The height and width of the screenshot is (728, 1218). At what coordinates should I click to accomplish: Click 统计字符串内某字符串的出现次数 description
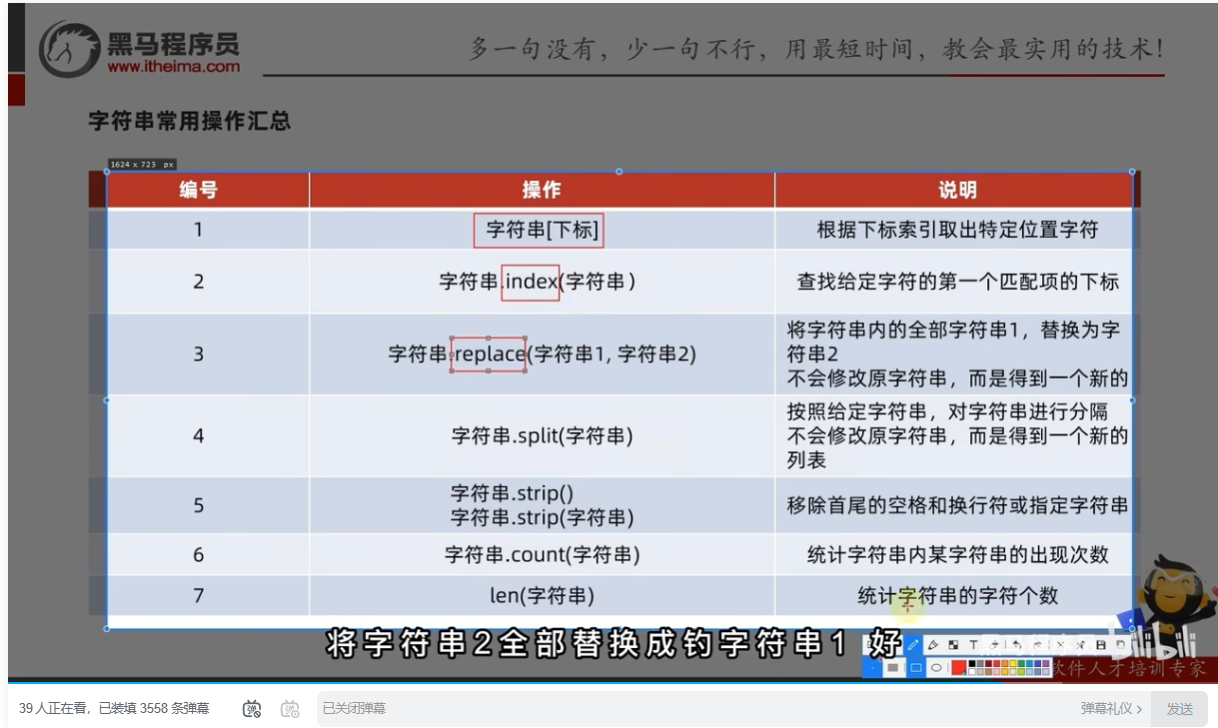pos(957,554)
